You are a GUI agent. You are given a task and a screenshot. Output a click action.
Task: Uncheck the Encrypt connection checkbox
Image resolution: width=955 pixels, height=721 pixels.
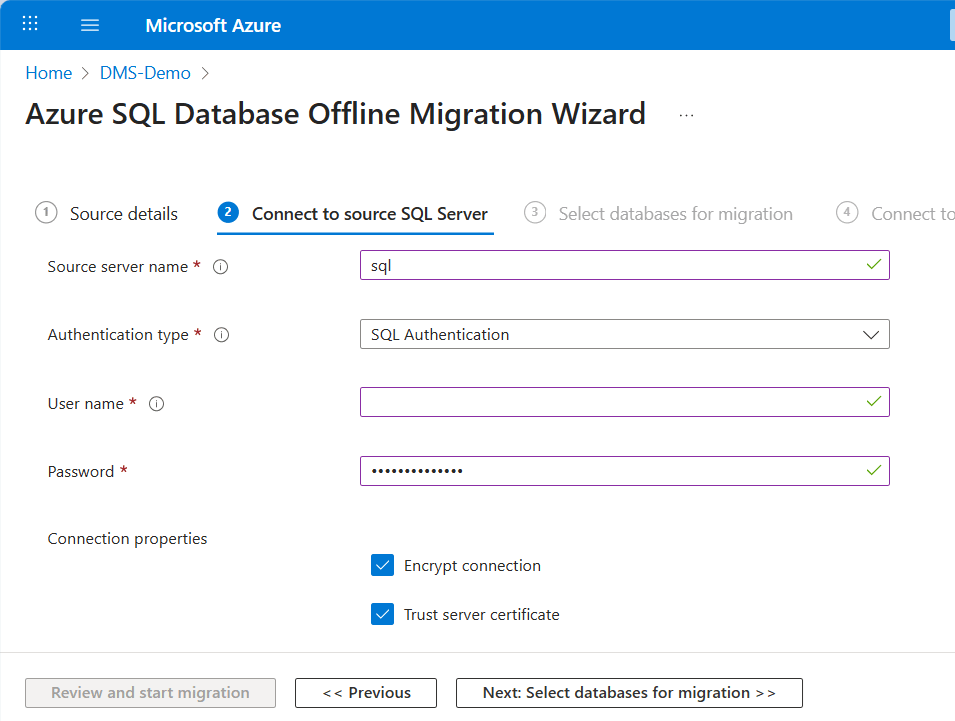tap(382, 566)
